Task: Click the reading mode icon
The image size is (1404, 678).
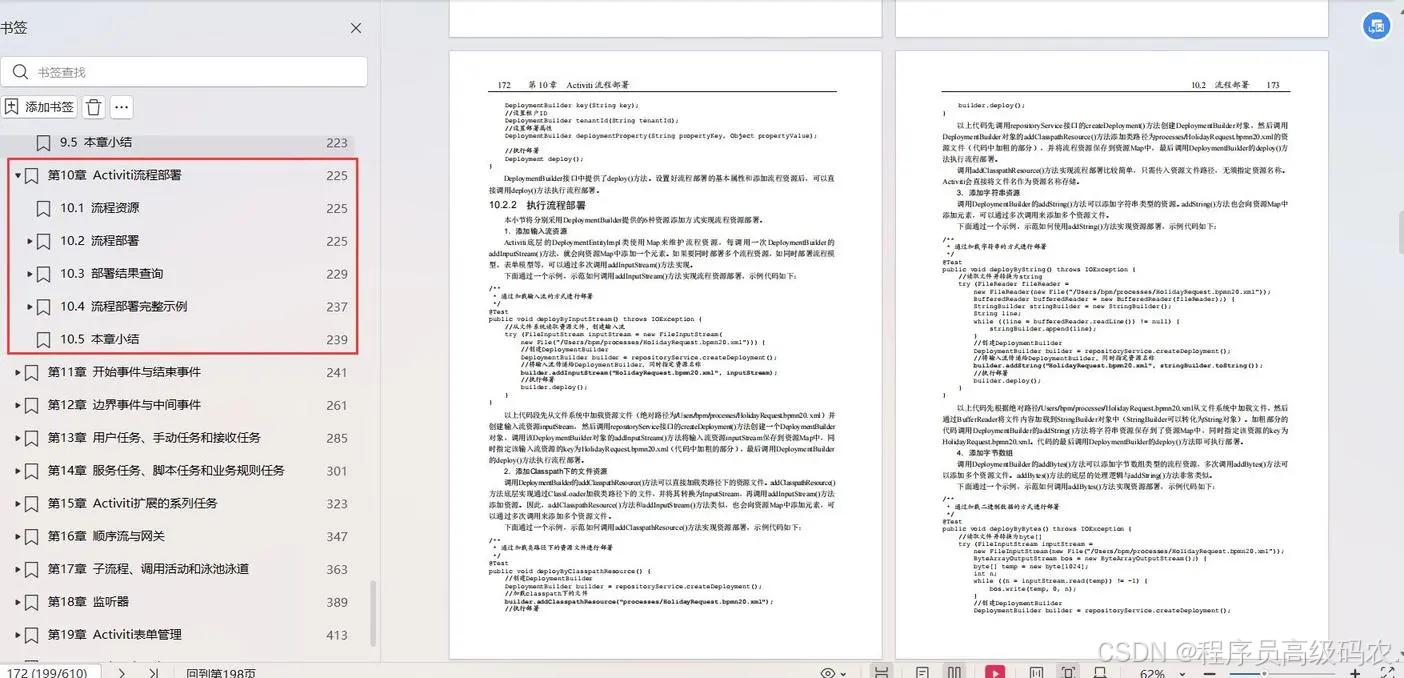Action: coord(1098,673)
